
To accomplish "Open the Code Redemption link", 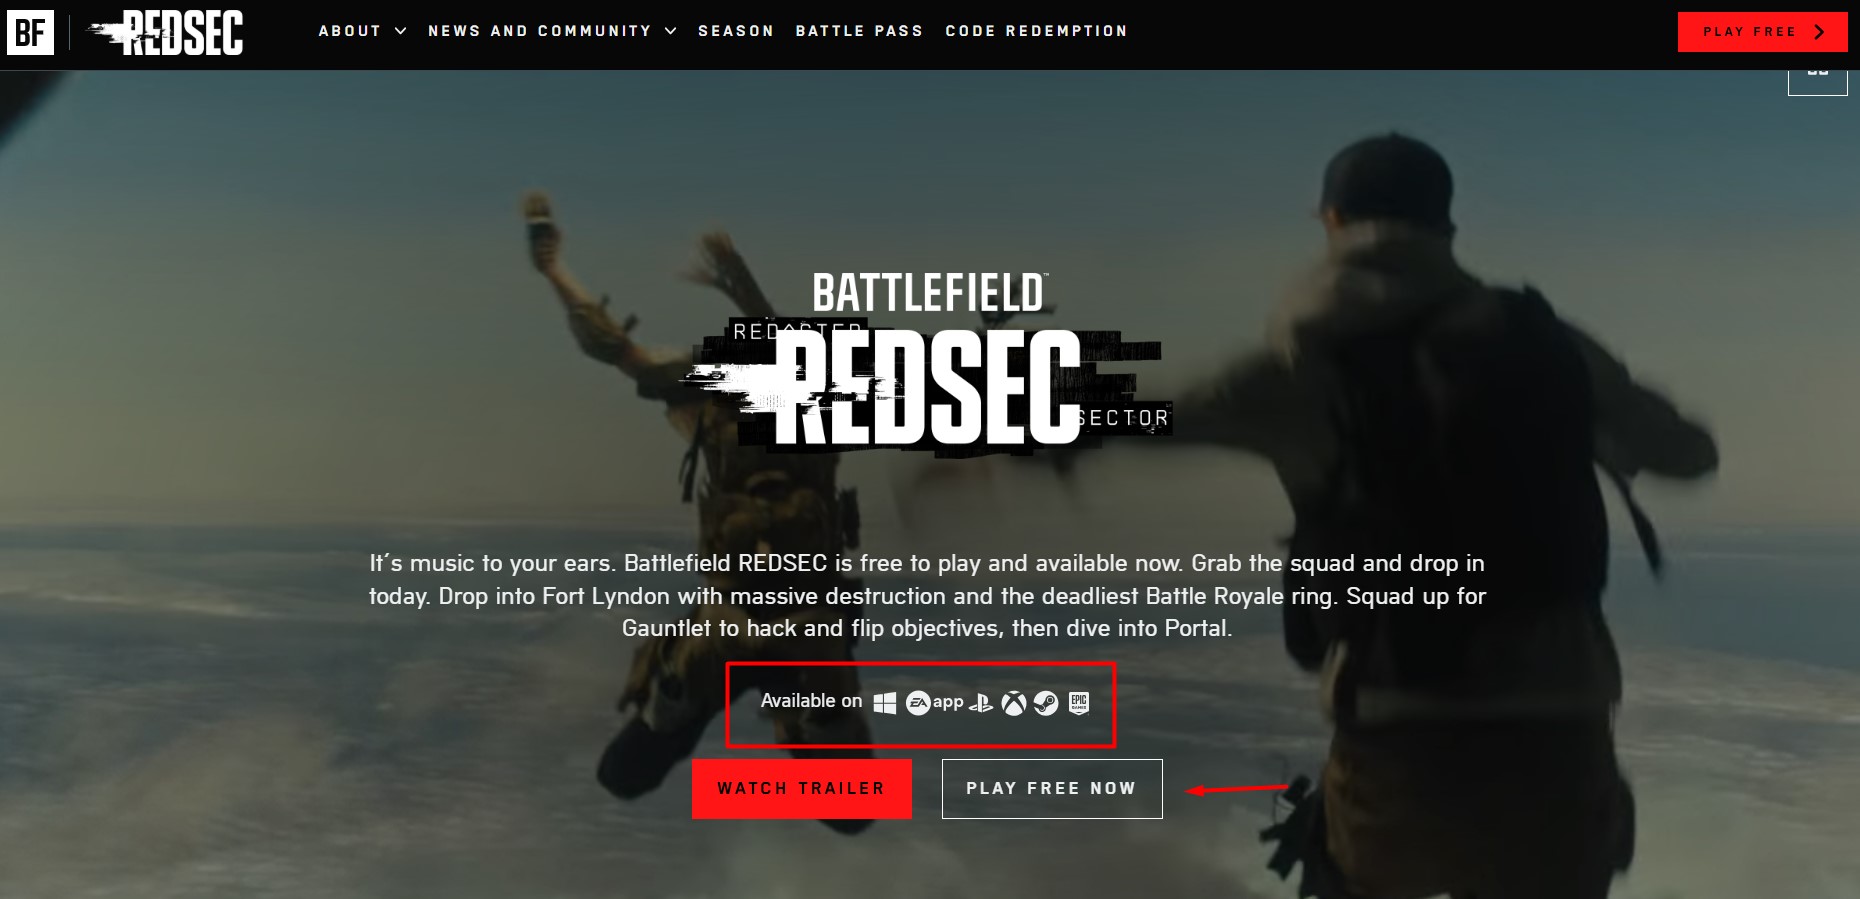I will (x=1036, y=31).
